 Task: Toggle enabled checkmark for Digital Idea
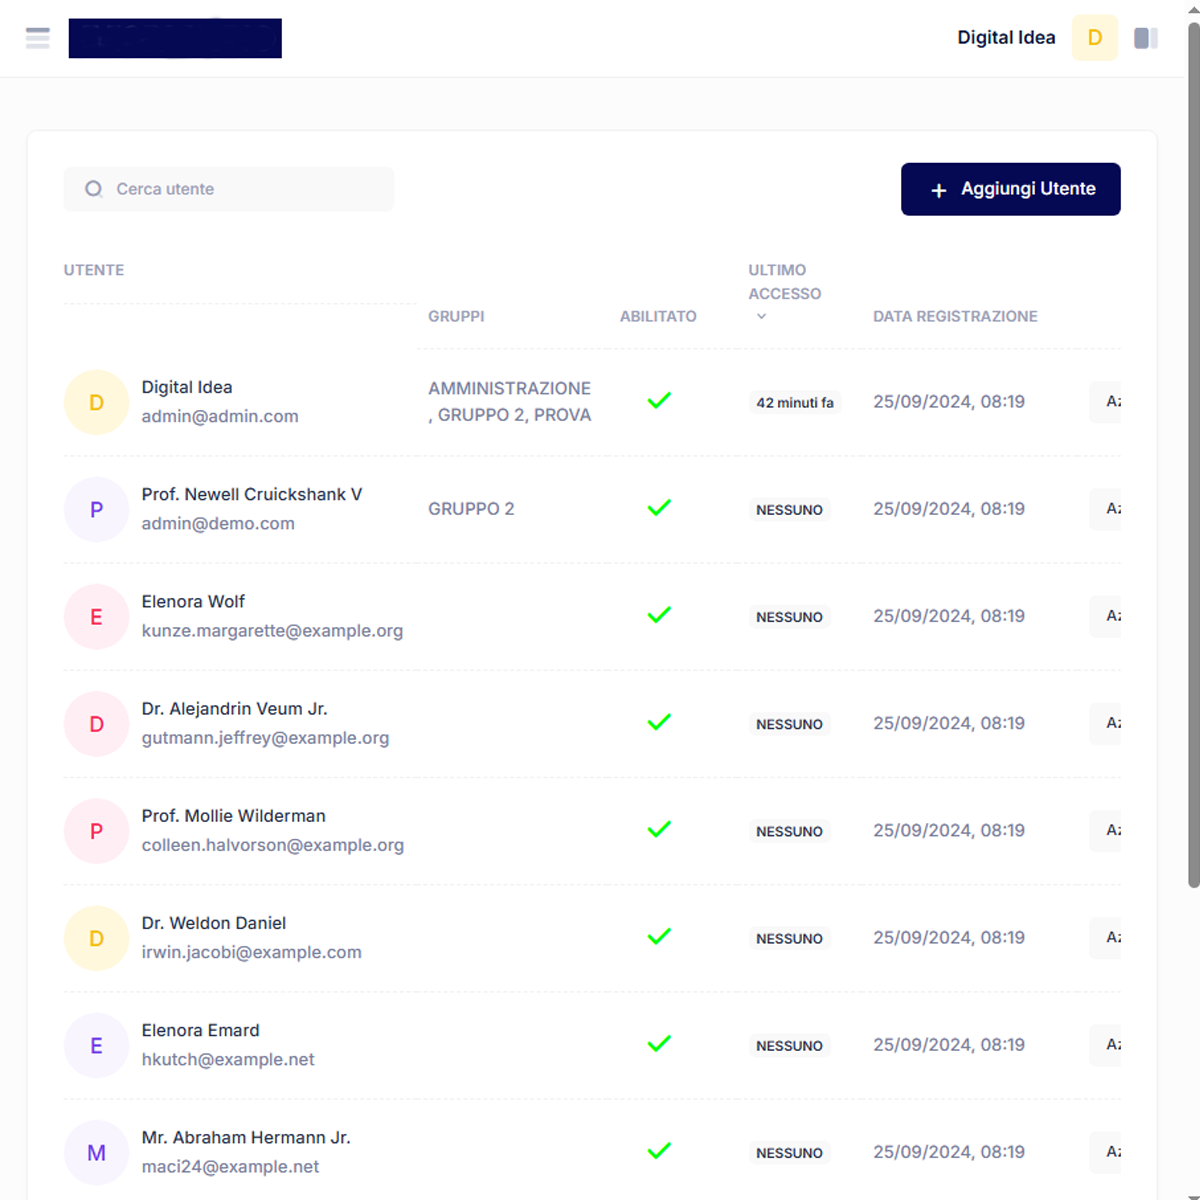coord(659,401)
